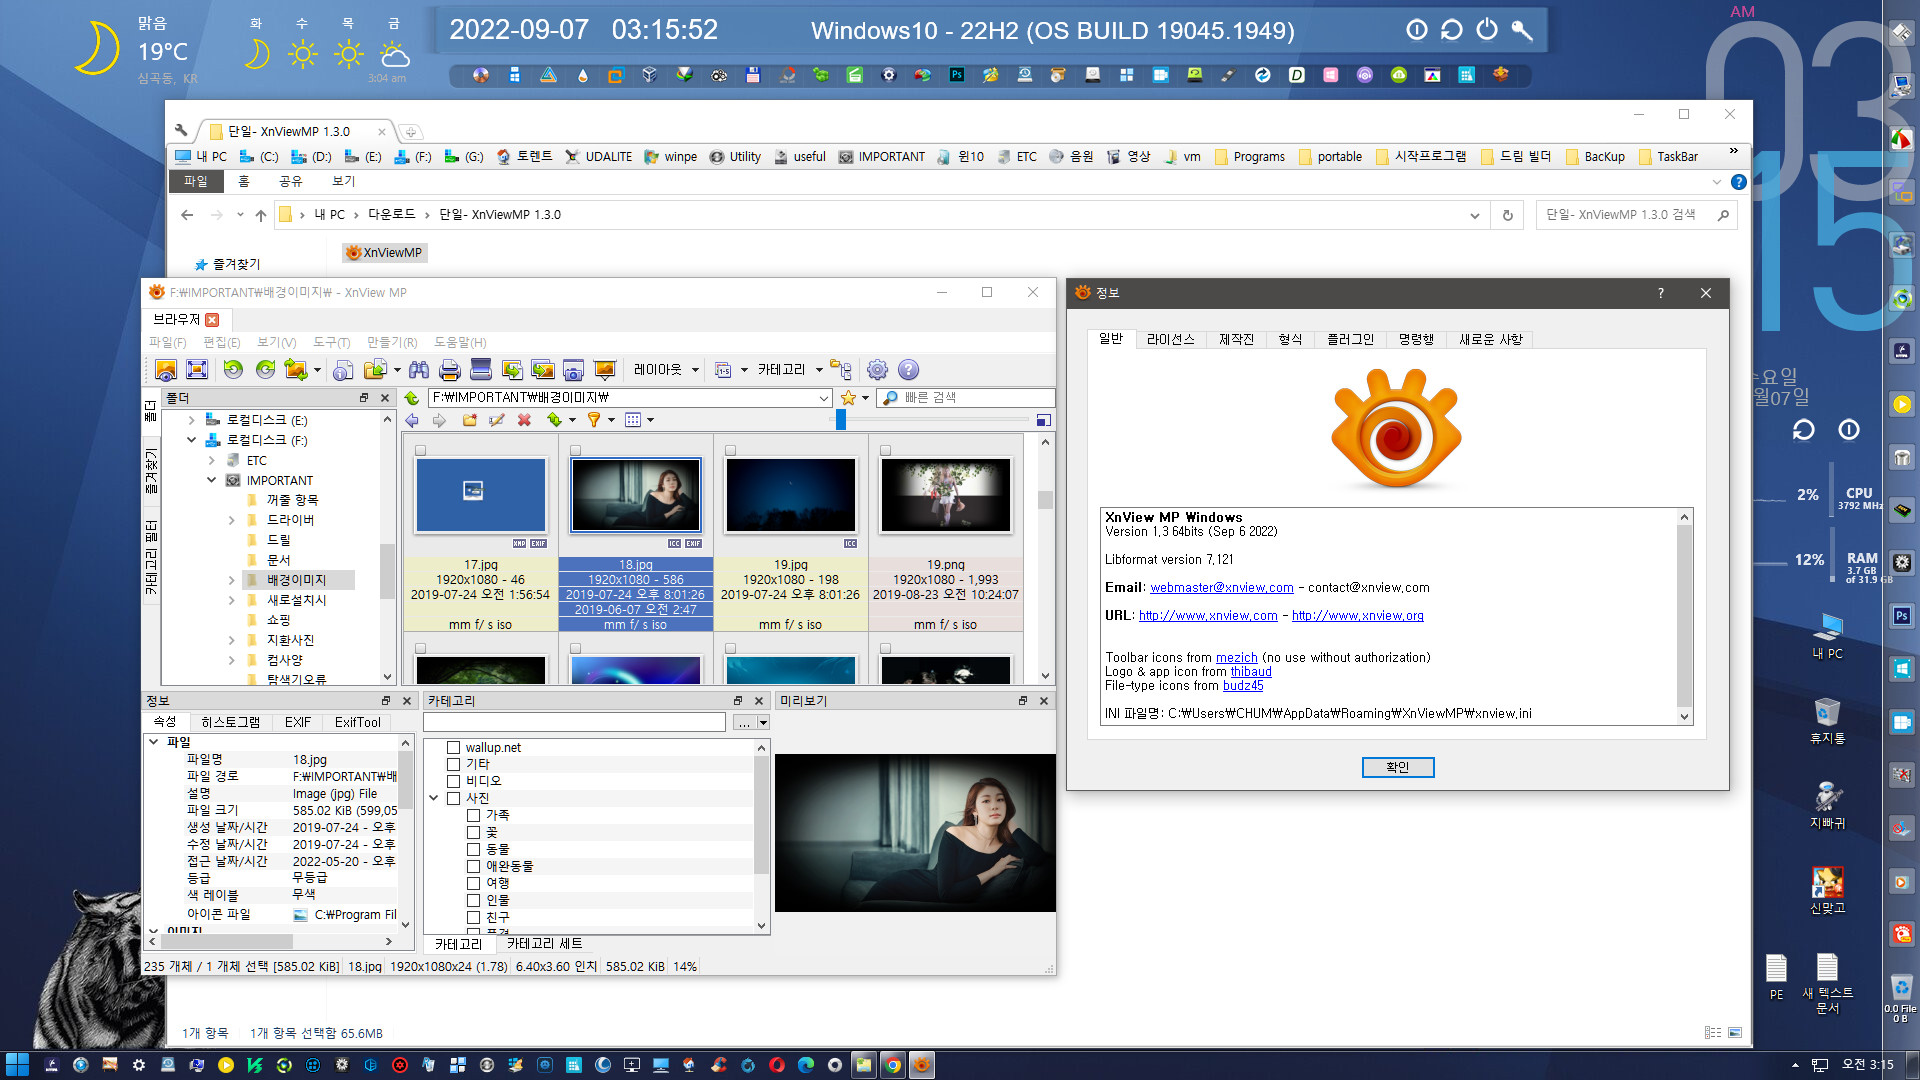Open the Windows Start button
This screenshot has width=1920, height=1080.
click(17, 1065)
